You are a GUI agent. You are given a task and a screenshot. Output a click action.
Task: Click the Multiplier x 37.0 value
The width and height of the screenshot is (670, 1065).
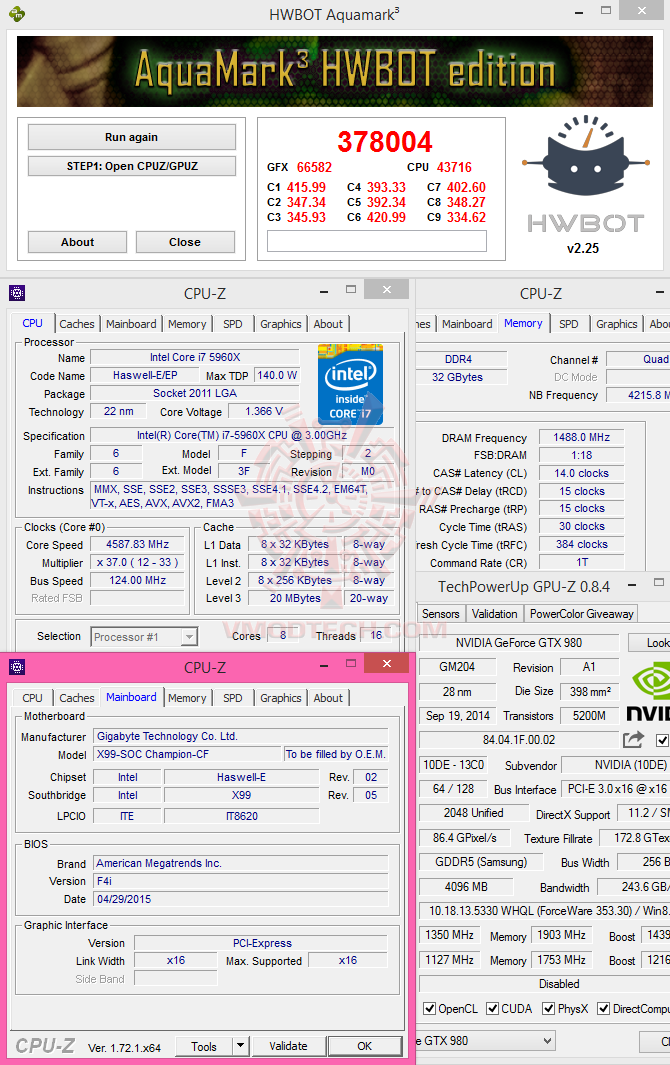tap(137, 562)
